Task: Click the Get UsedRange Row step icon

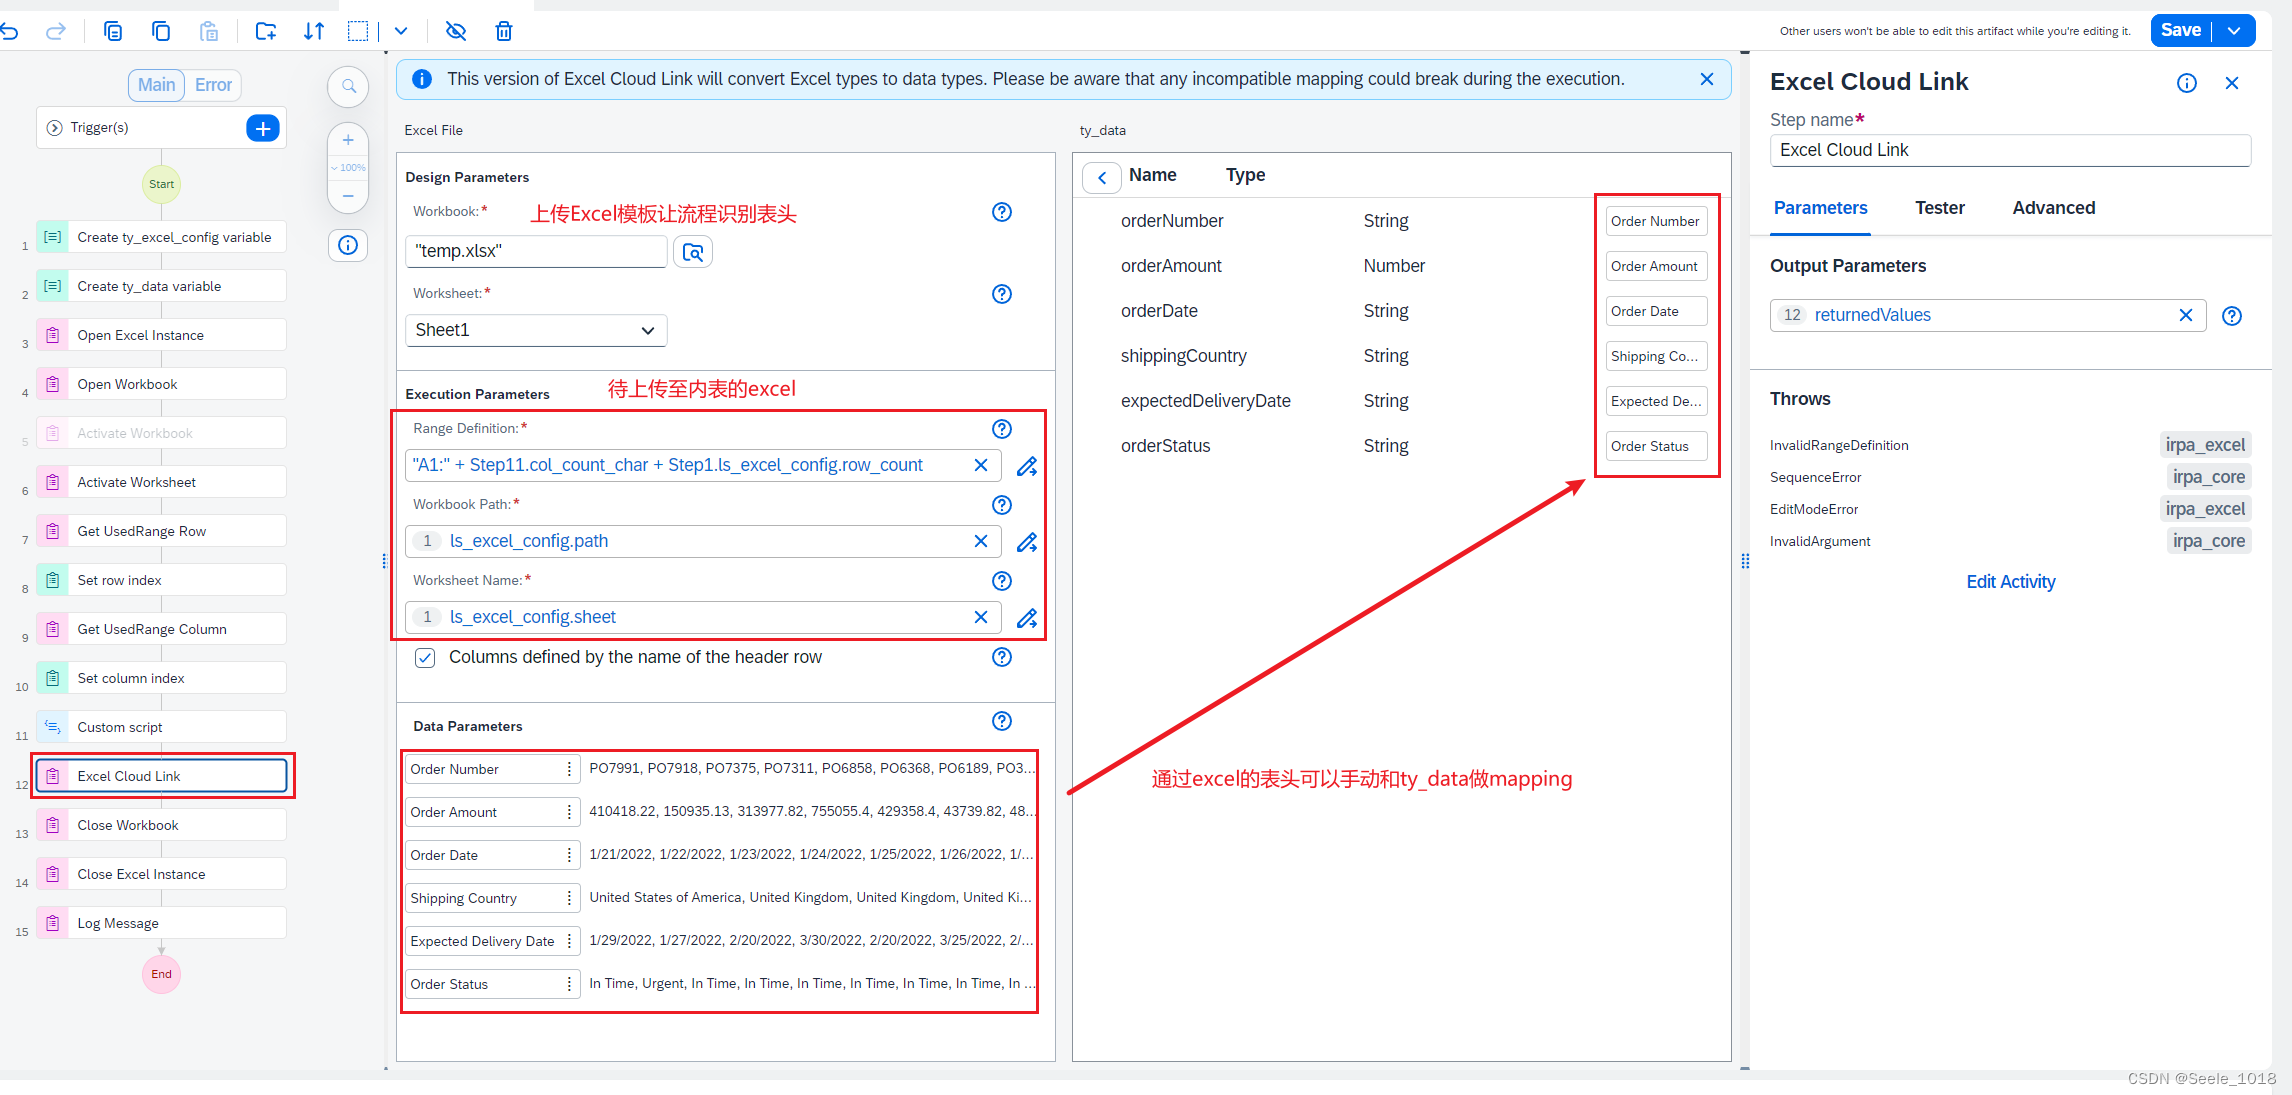Action: click(x=54, y=531)
